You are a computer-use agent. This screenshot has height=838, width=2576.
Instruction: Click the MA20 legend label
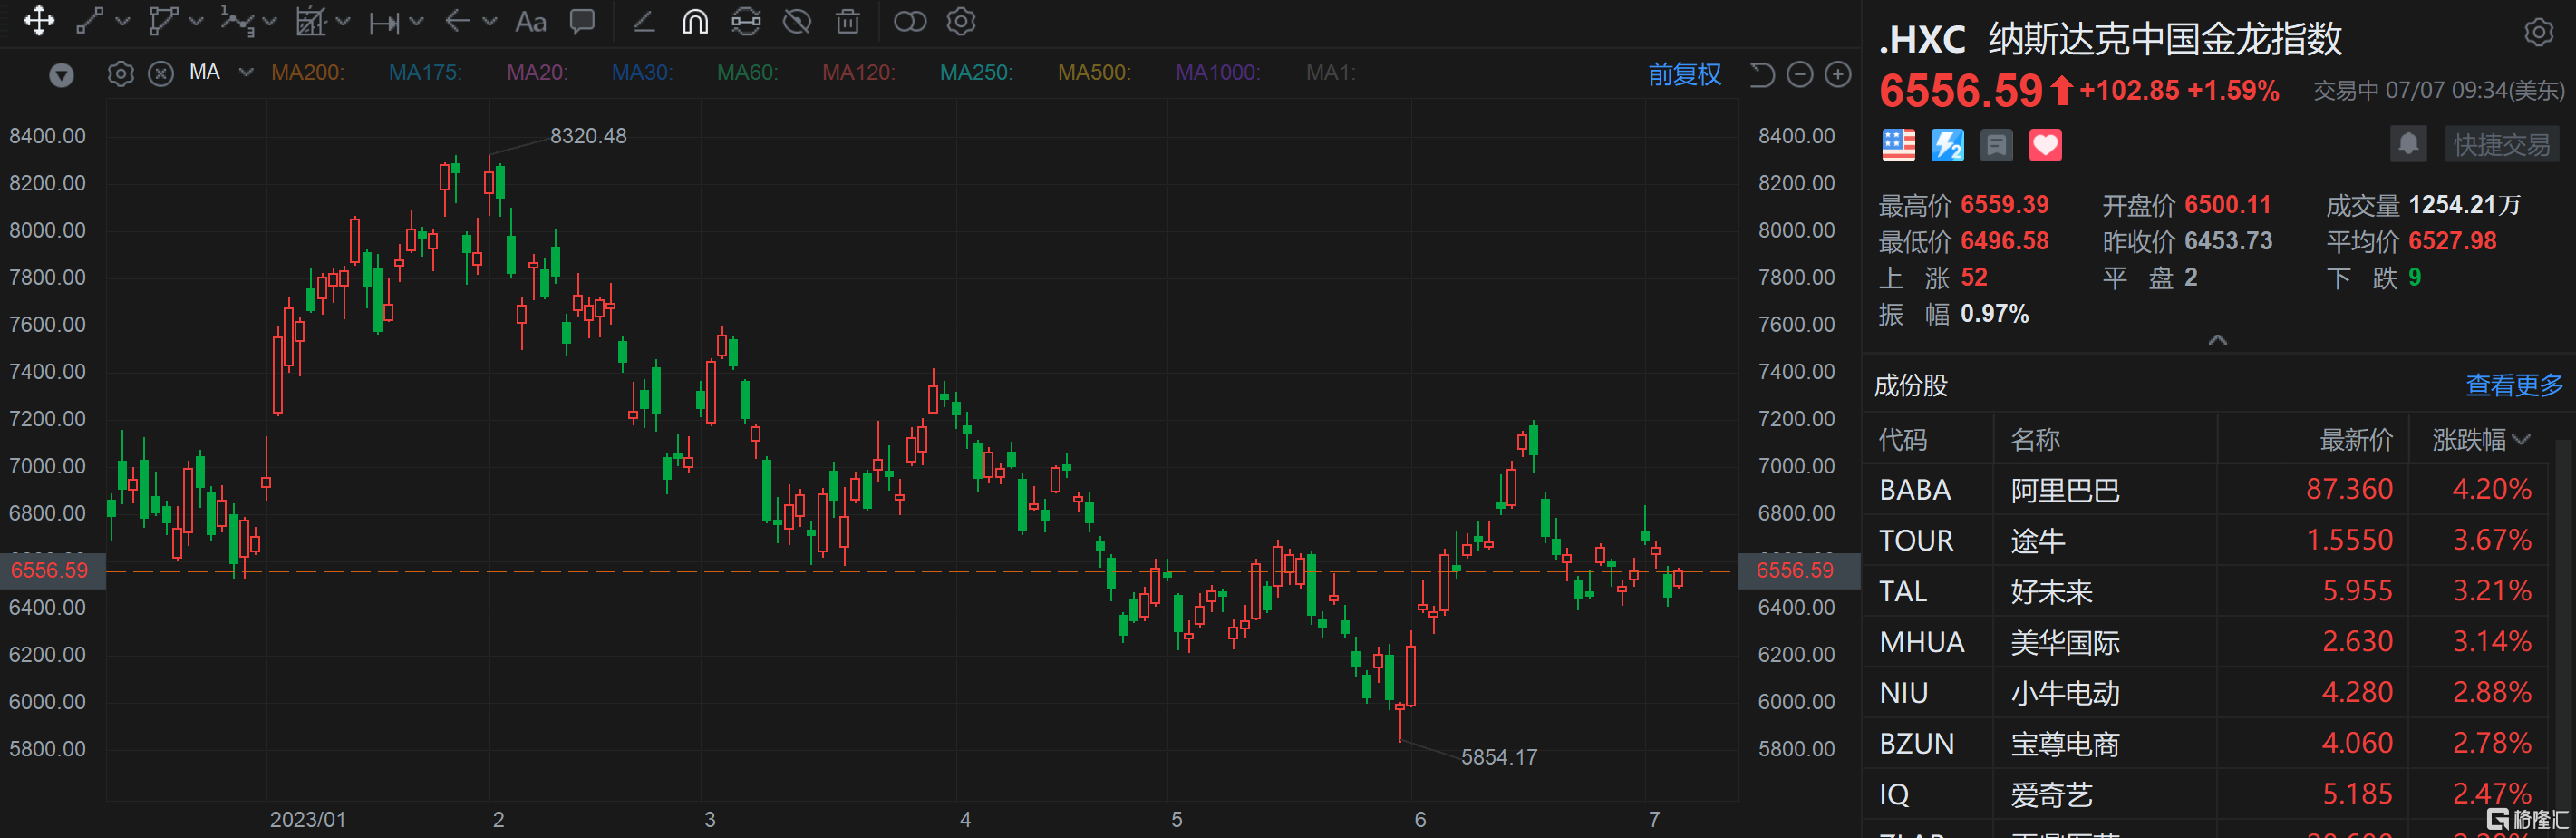coord(537,73)
